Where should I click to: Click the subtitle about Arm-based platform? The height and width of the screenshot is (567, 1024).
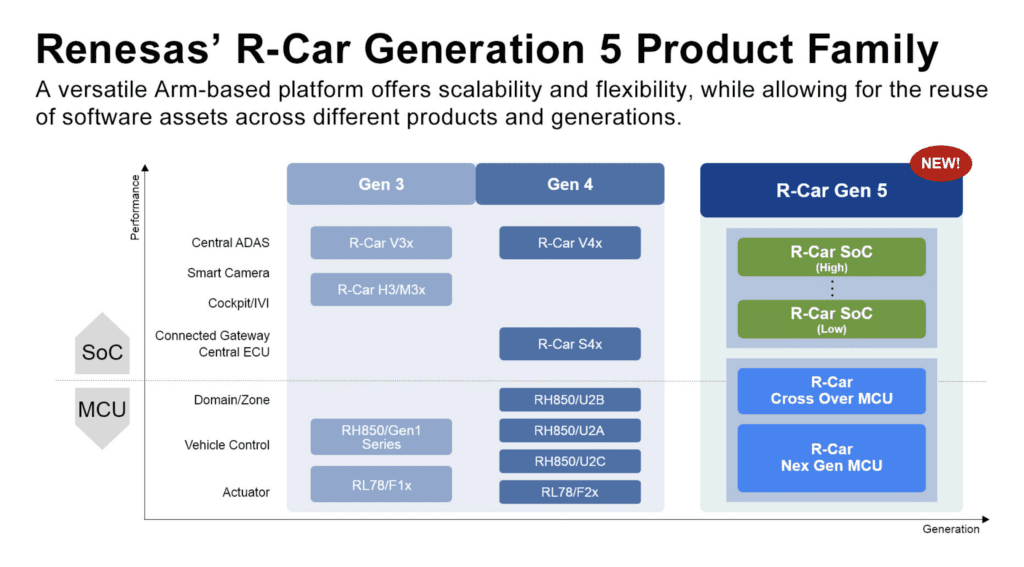tap(511, 103)
